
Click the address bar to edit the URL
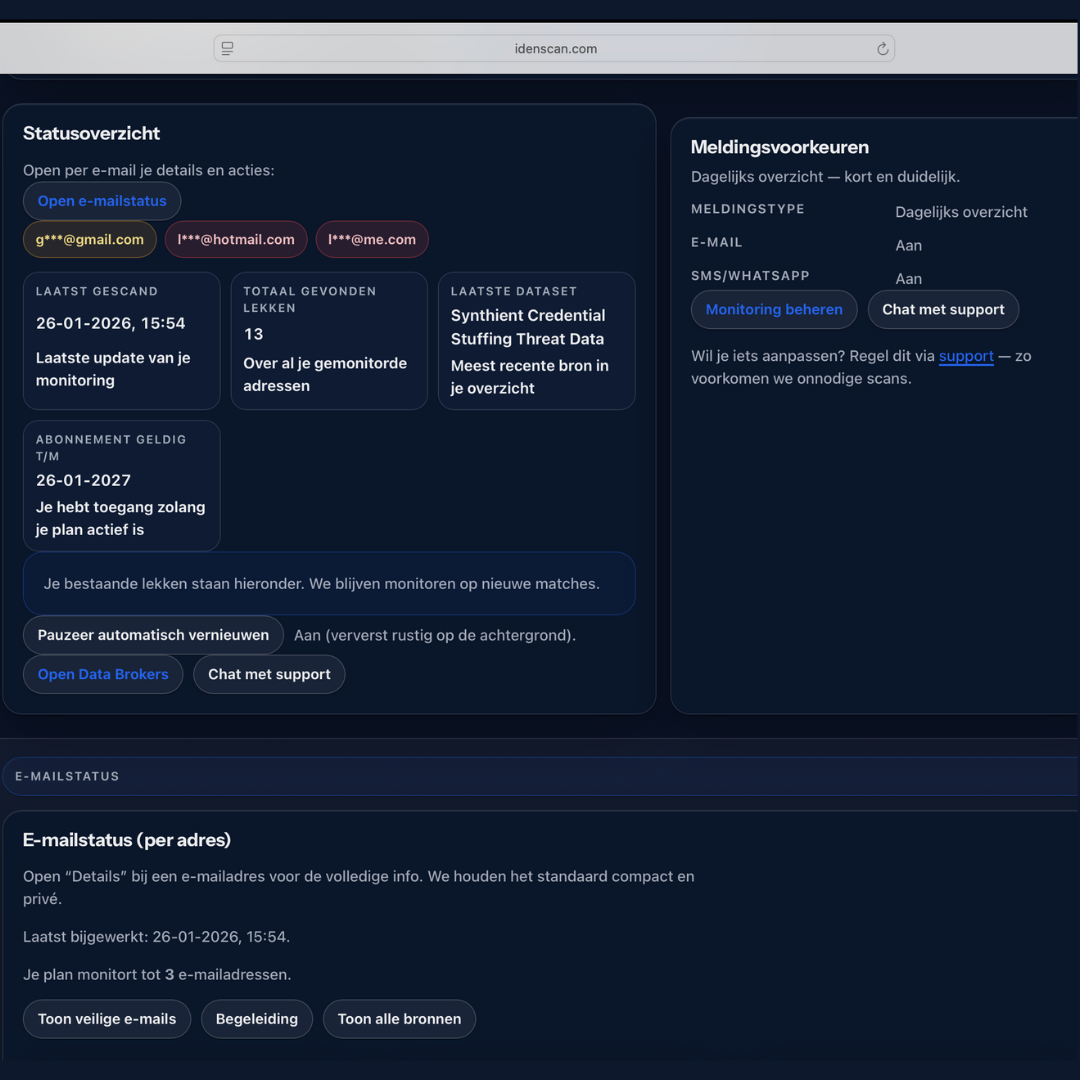pos(553,48)
